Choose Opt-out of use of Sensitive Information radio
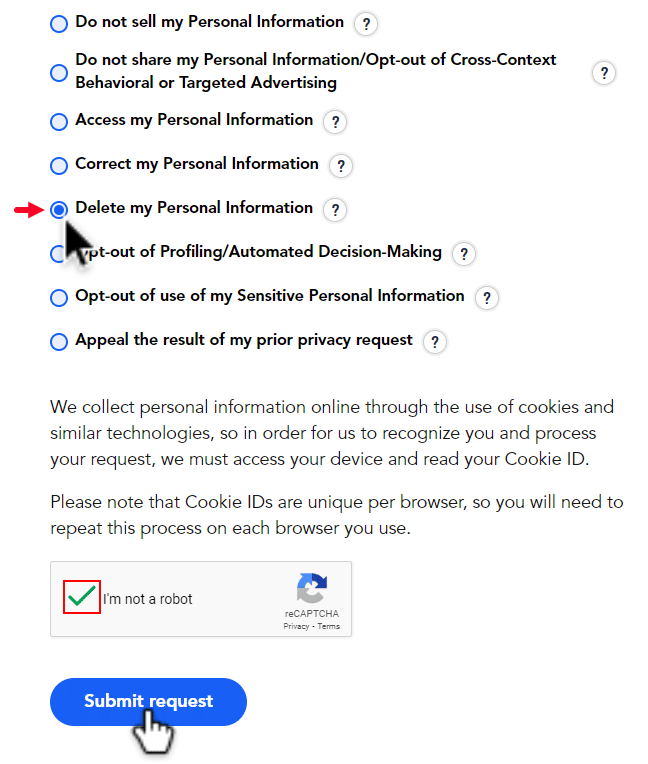Screen dimensions: 648x764 59,298
